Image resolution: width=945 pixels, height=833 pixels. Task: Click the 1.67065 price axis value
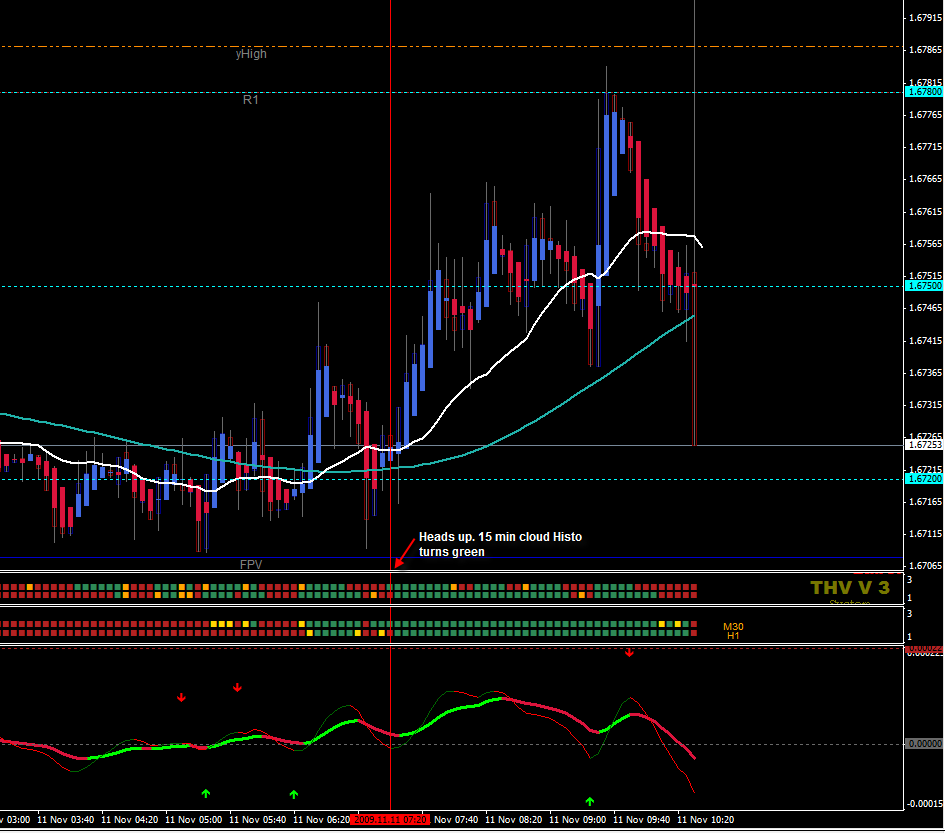[925, 566]
